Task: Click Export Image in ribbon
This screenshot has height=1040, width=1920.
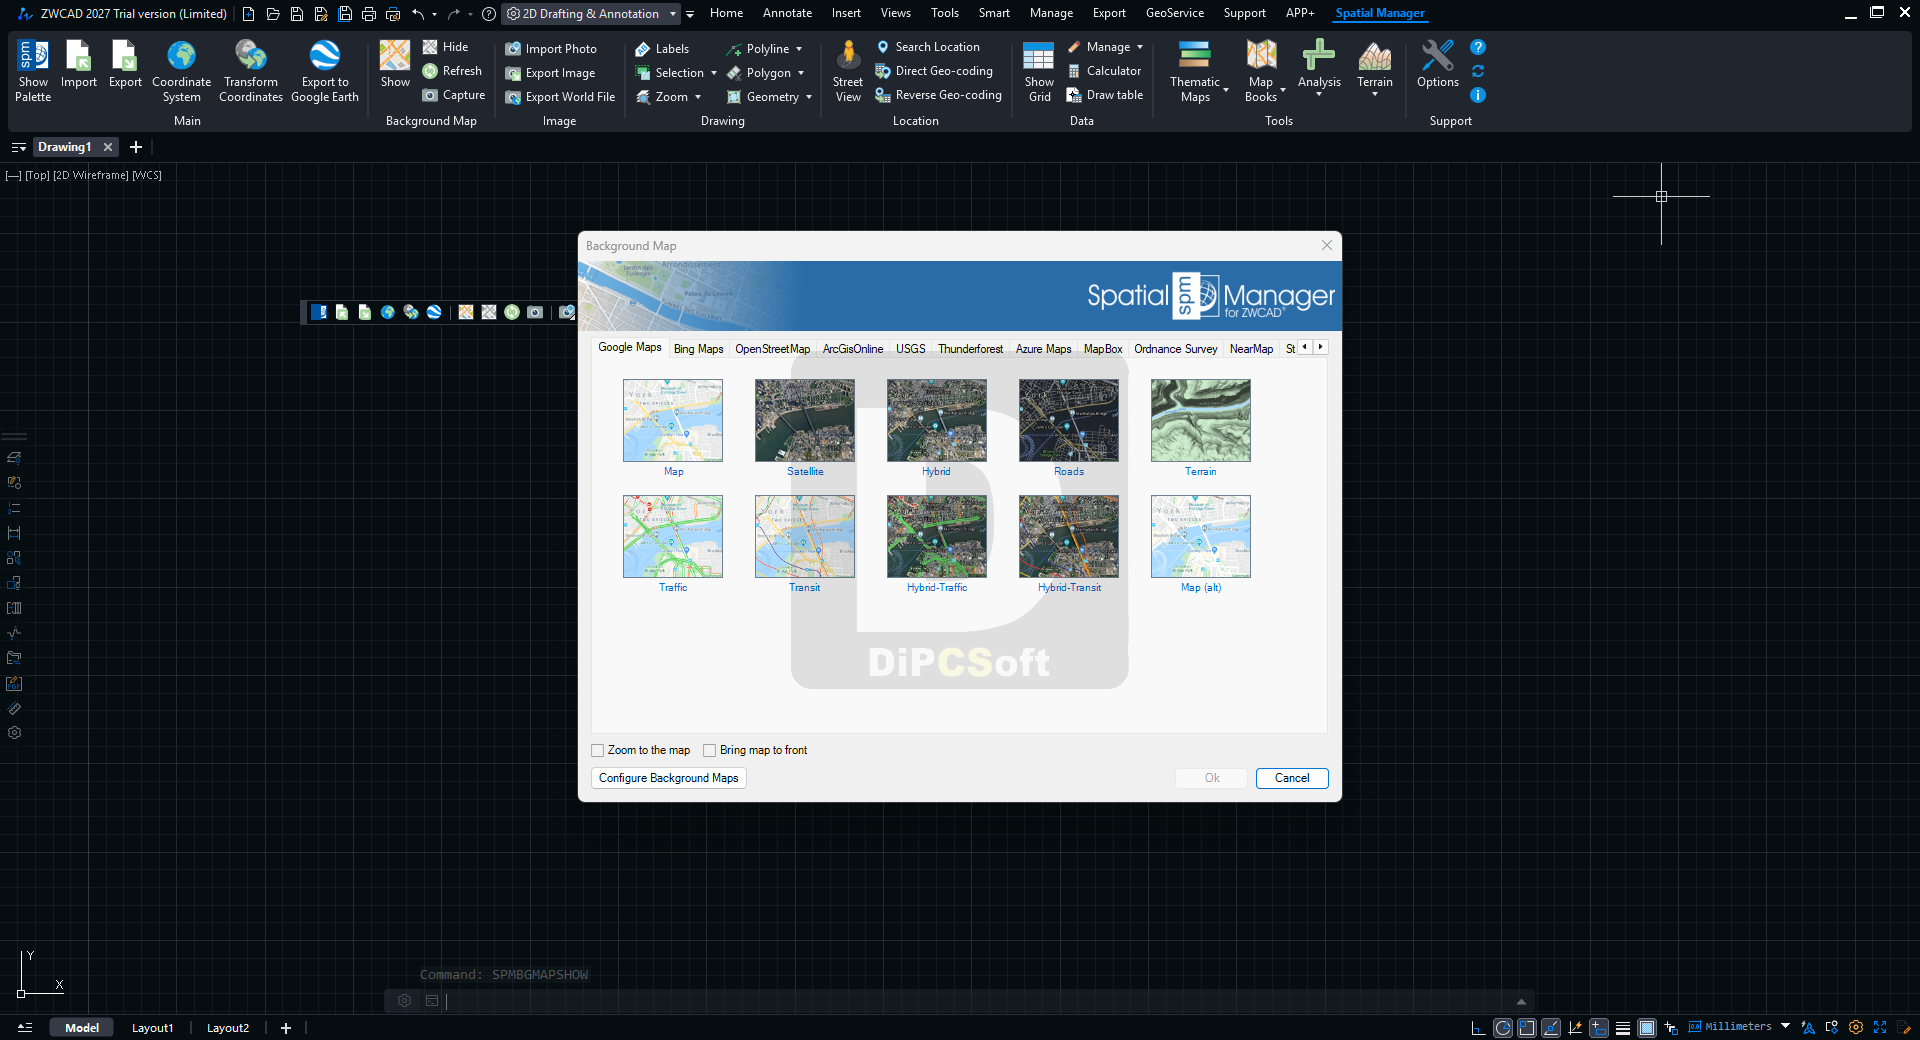Action: [x=550, y=73]
